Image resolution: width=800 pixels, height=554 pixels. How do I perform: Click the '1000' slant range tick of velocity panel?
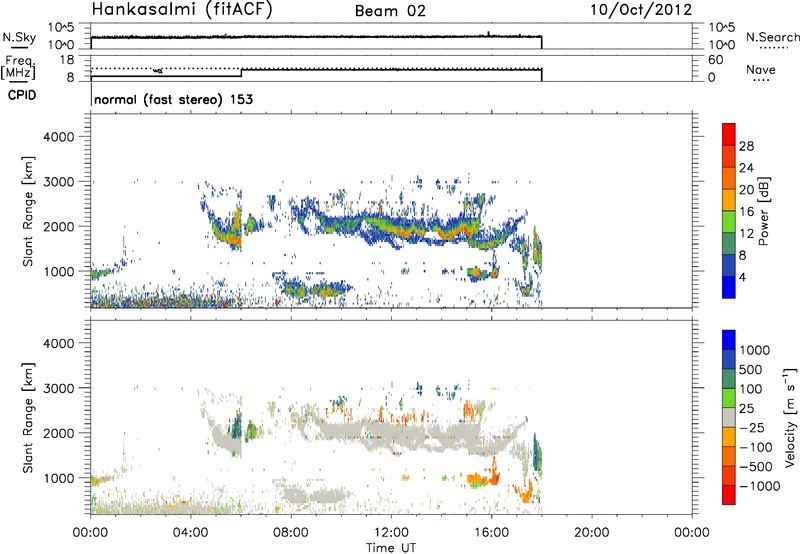point(59,478)
